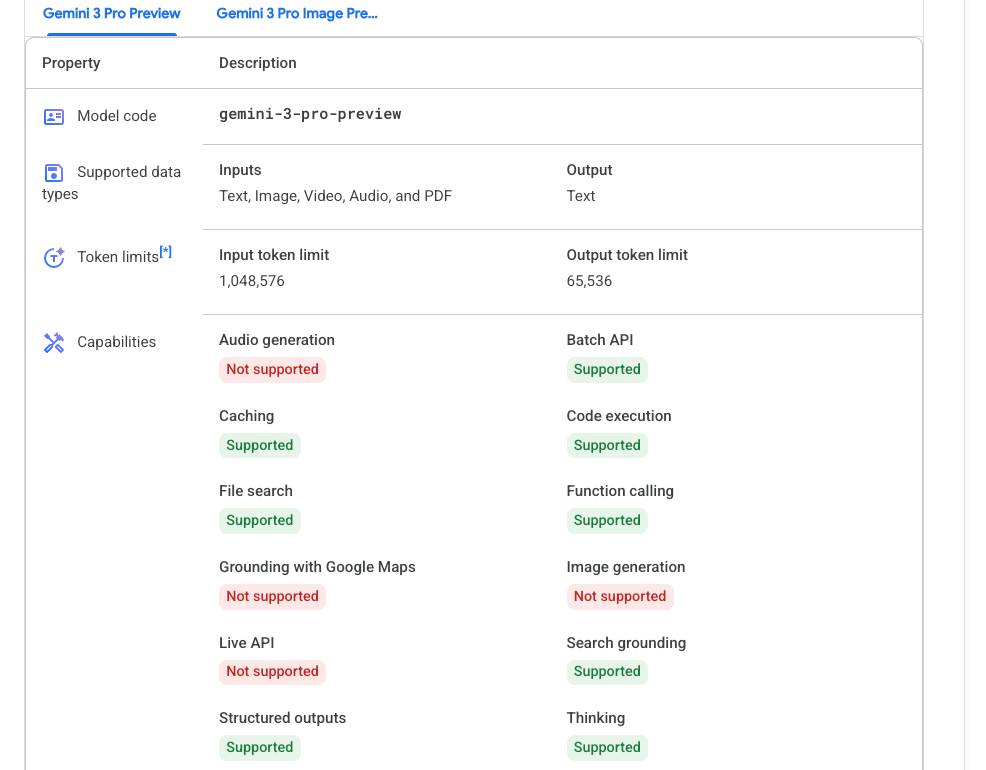Image resolution: width=986 pixels, height=770 pixels.
Task: Click Not supported badge under Grounding with Google Maps
Action: pos(272,597)
